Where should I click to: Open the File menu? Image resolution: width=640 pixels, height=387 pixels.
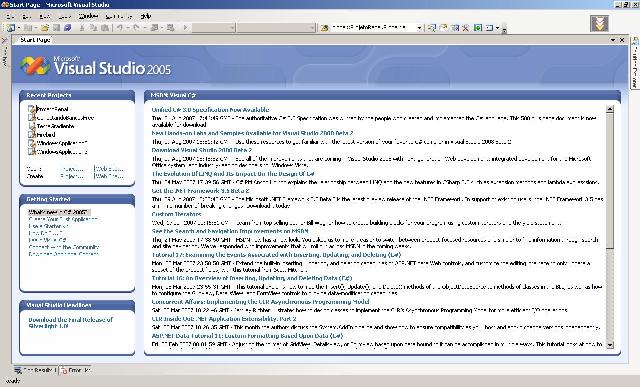coord(11,16)
